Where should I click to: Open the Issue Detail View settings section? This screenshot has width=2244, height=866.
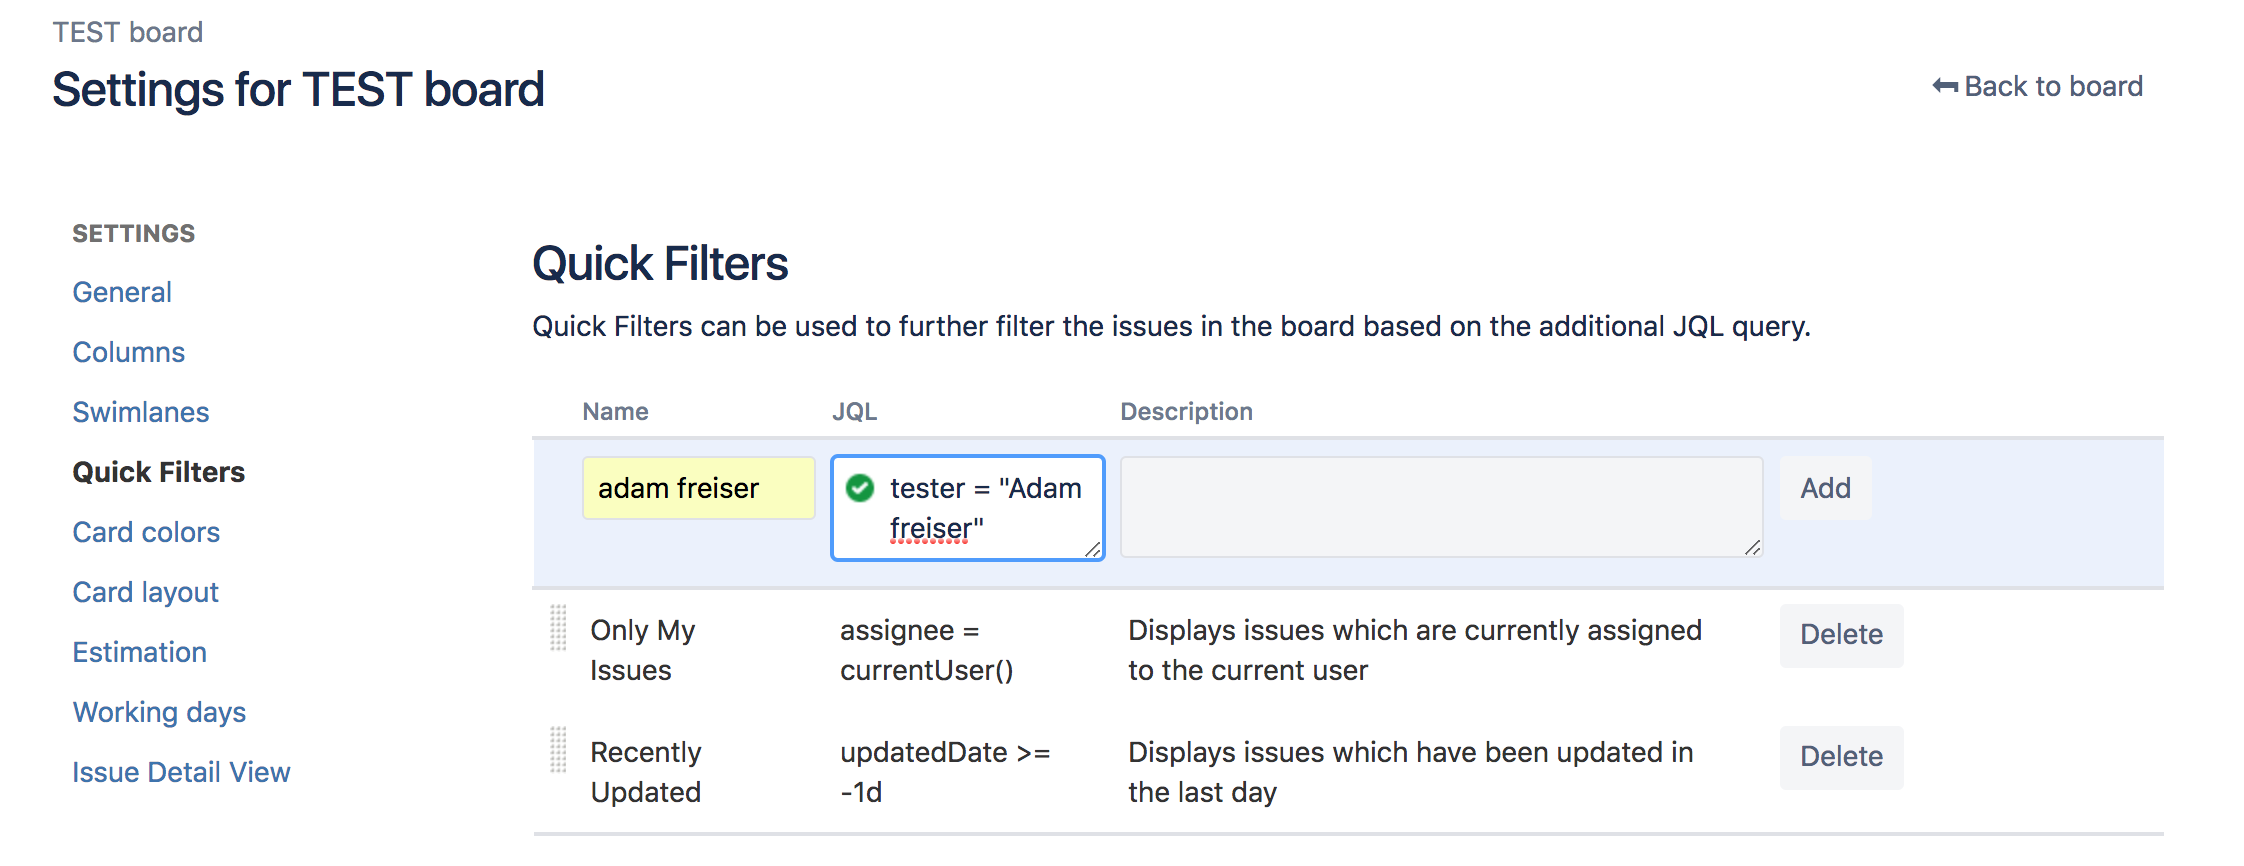pos(181,772)
